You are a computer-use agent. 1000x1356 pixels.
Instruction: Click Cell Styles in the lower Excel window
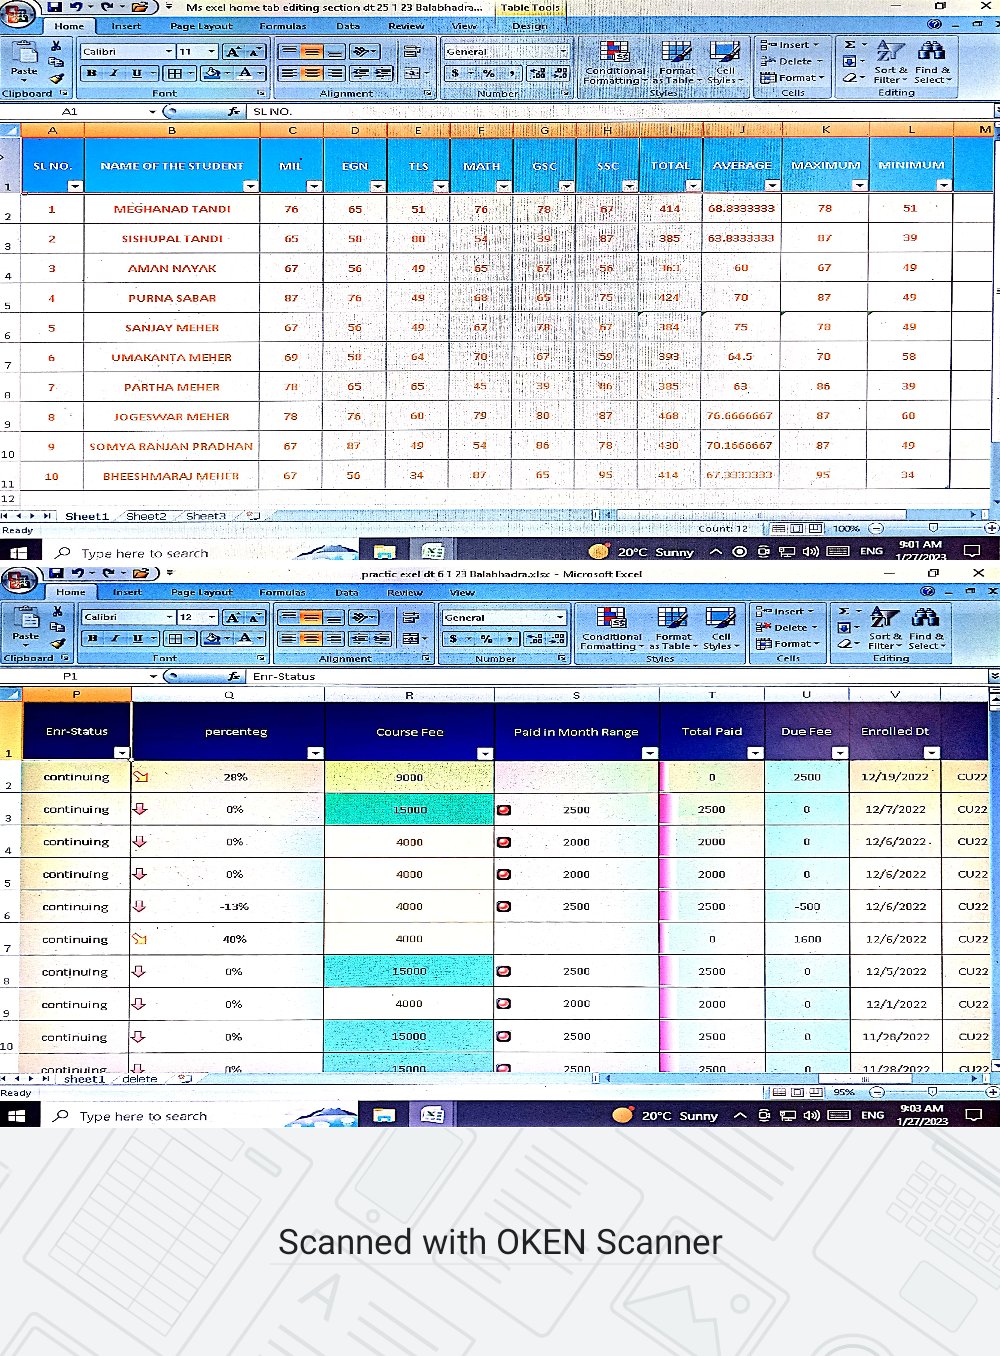719,628
